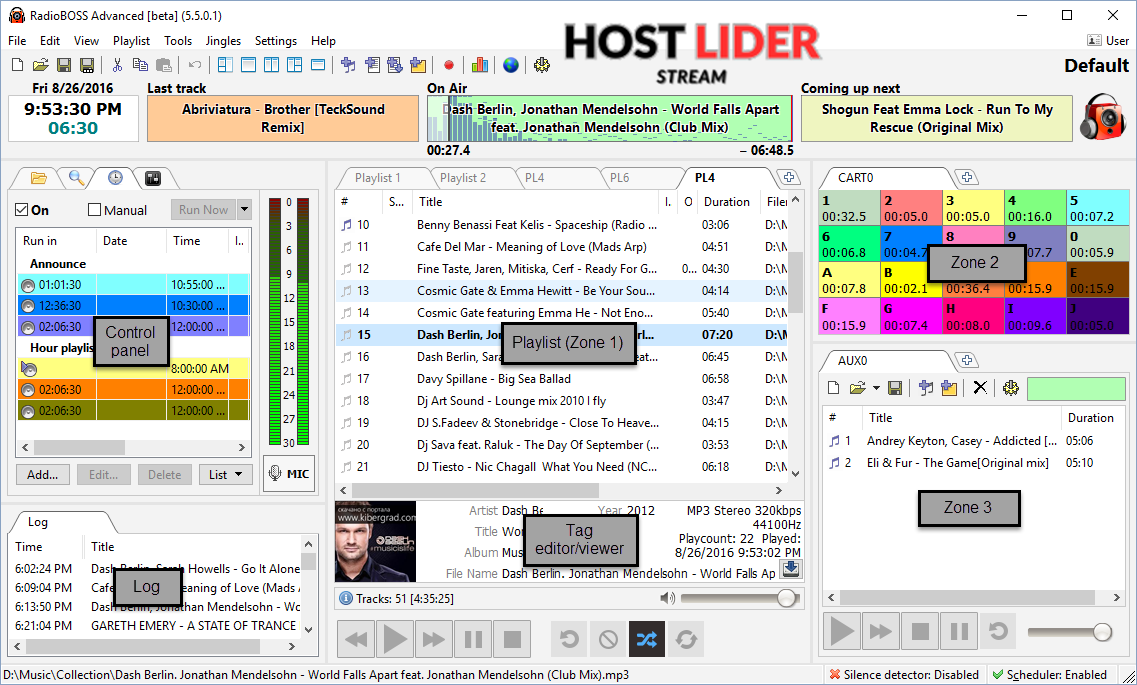1137x685 pixels.
Task: Click the red record button in toolbar
Action: pos(449,65)
